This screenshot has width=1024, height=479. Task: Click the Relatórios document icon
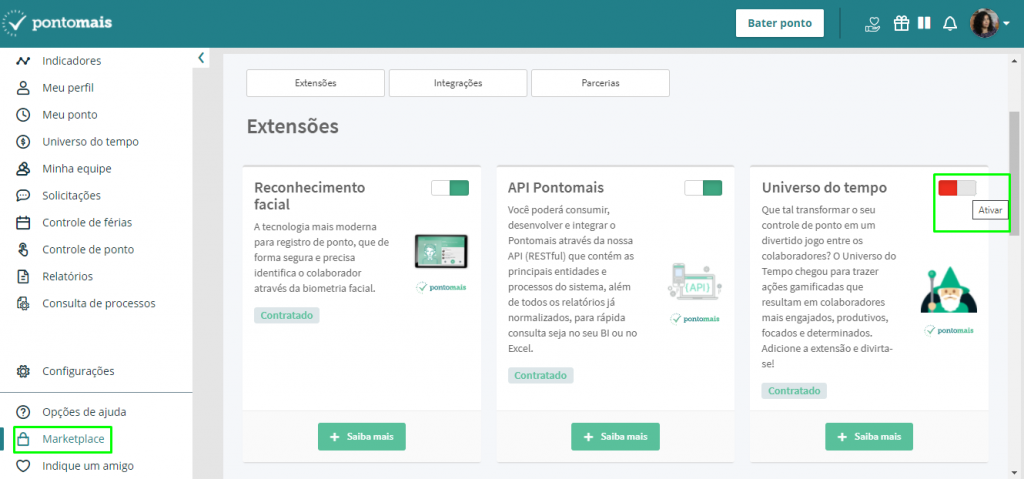pos(24,276)
